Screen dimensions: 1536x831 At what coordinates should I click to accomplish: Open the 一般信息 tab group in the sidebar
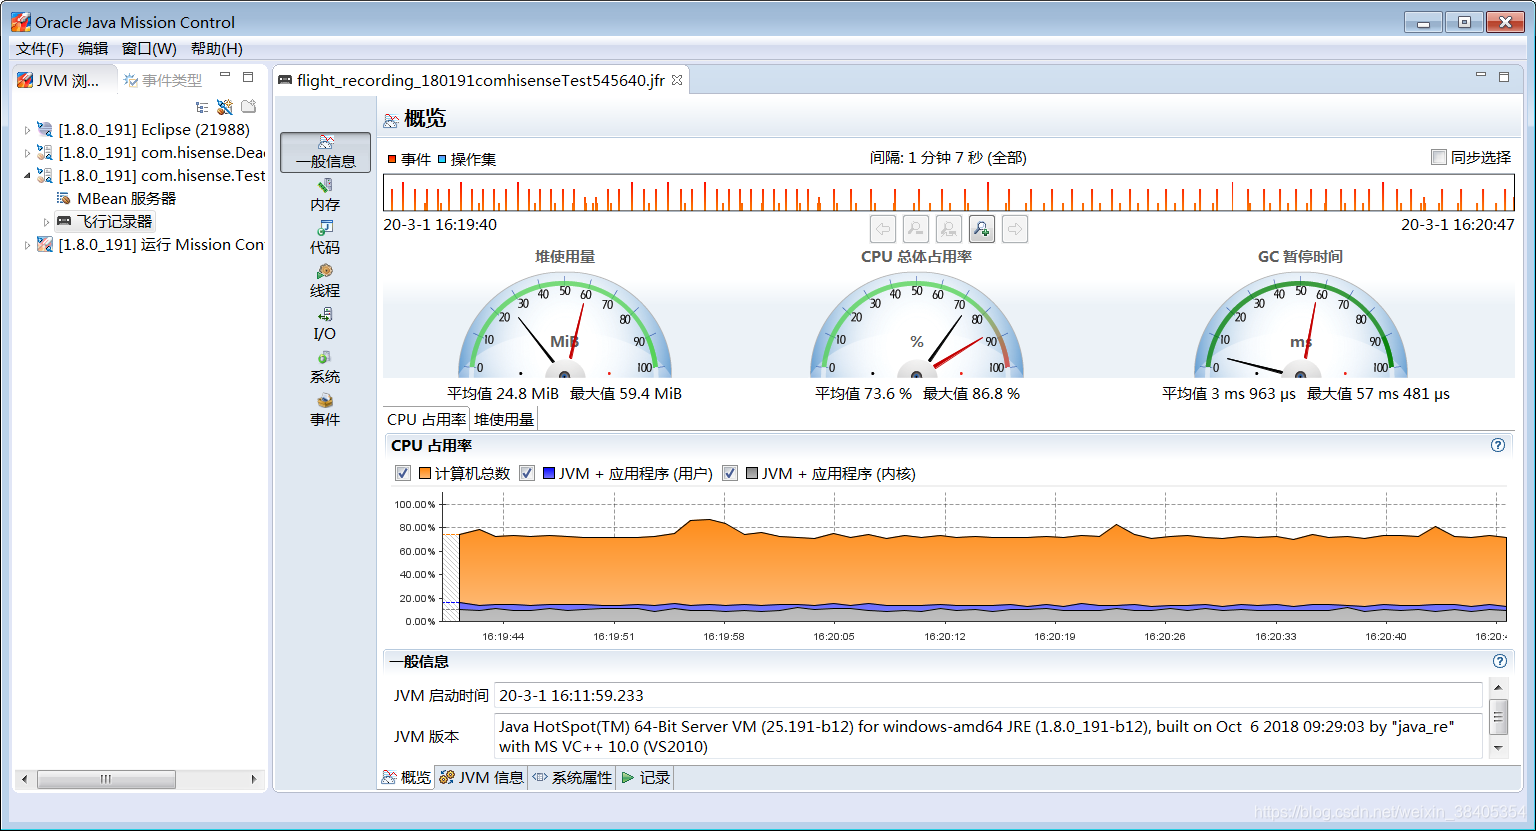click(325, 152)
